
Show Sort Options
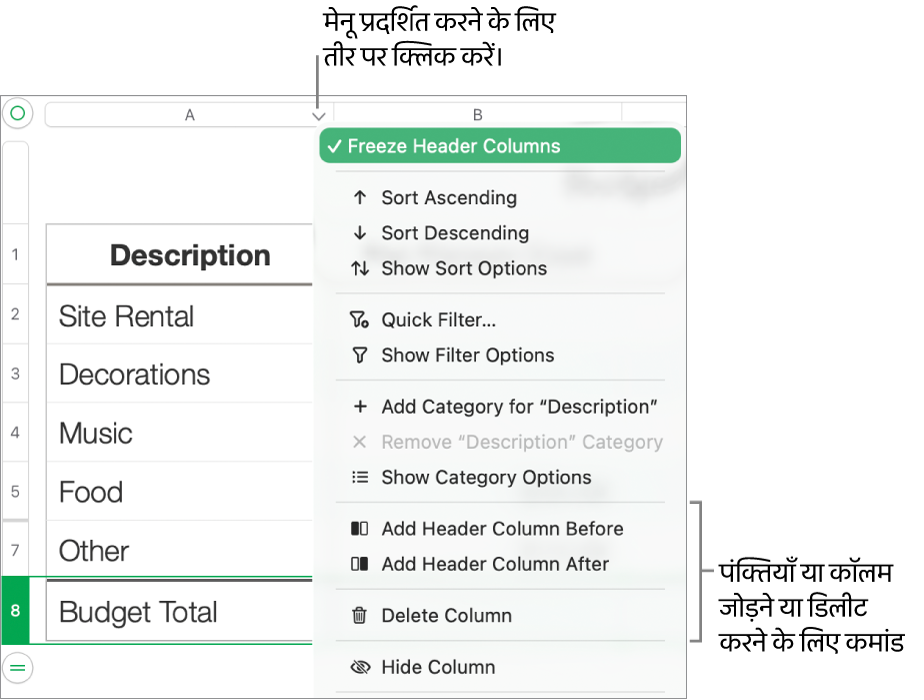[463, 268]
